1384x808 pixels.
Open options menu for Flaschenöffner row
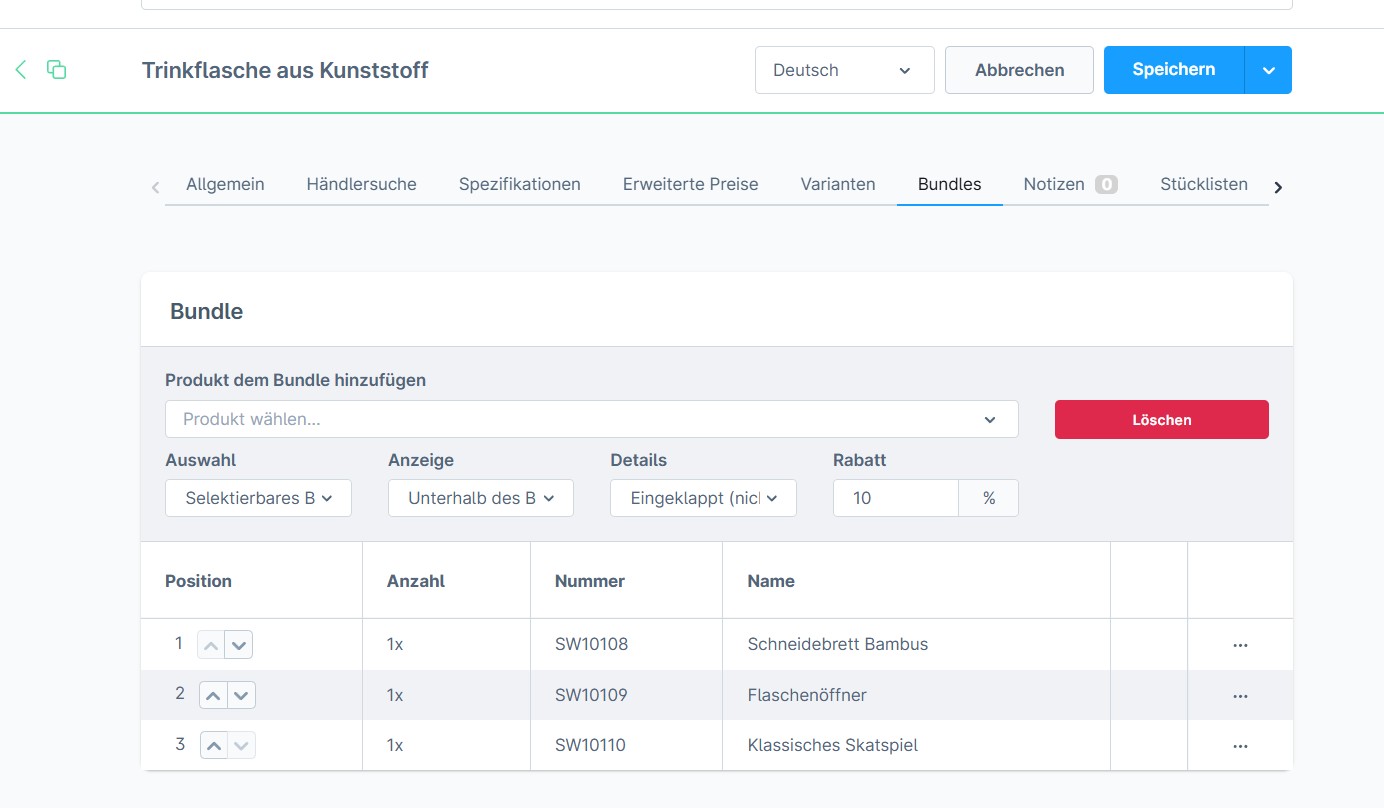[1240, 695]
